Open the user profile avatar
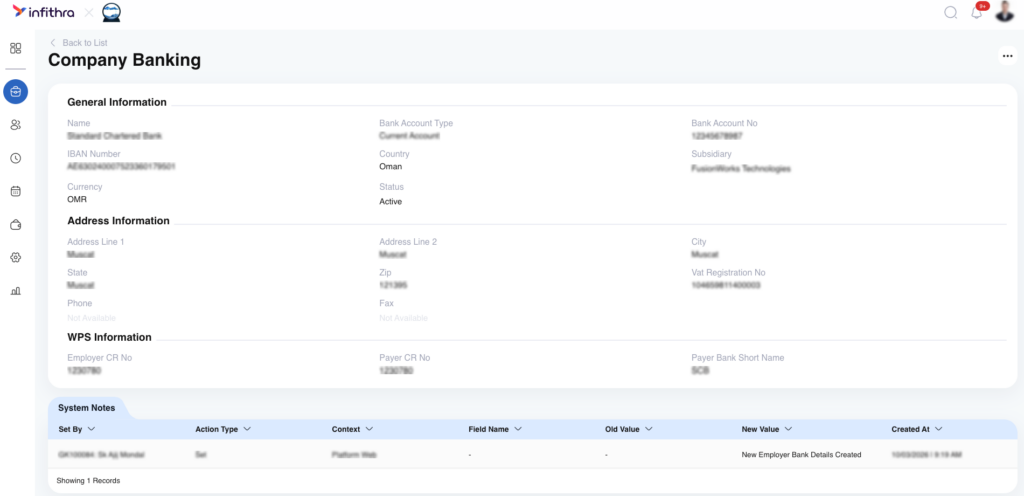The width and height of the screenshot is (1024, 496). (x=1004, y=12)
